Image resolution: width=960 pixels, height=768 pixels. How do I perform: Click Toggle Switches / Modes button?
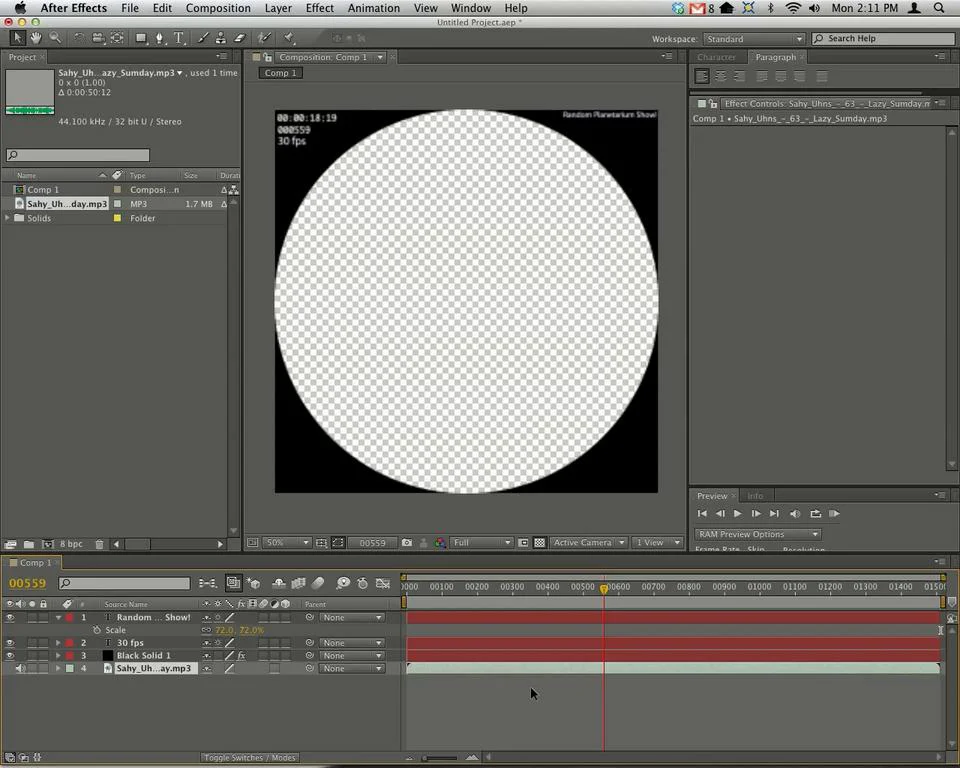(x=249, y=758)
